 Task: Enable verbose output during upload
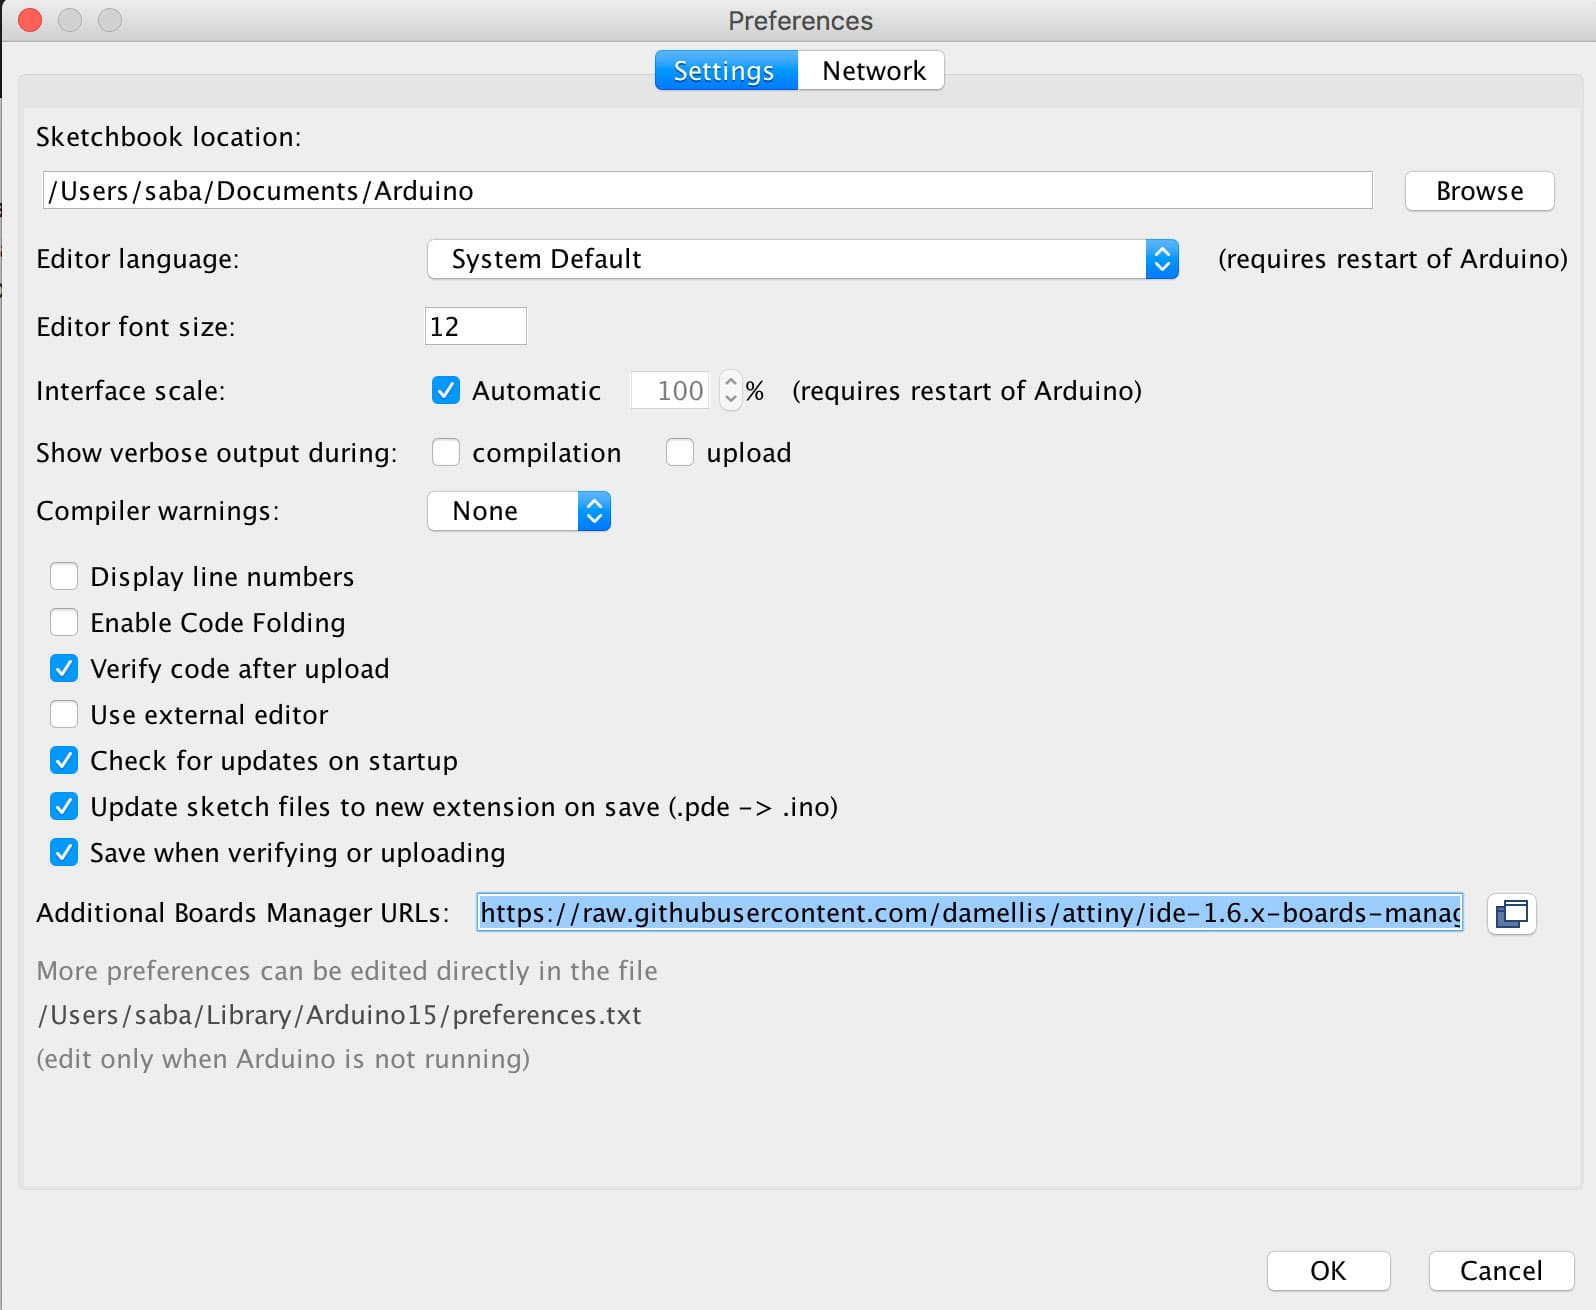pyautogui.click(x=680, y=452)
